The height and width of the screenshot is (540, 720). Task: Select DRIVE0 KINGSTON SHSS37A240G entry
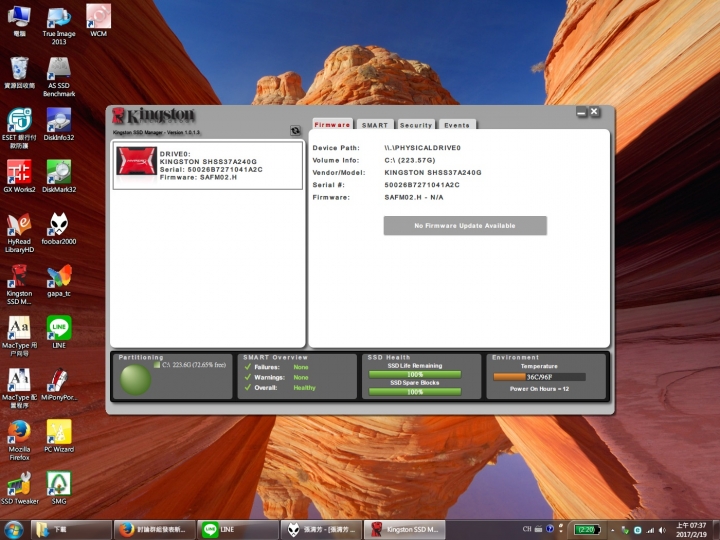point(208,165)
